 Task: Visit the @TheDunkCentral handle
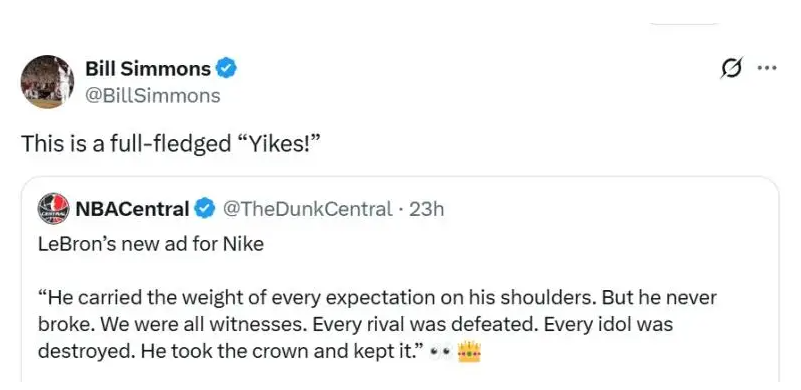point(308,209)
